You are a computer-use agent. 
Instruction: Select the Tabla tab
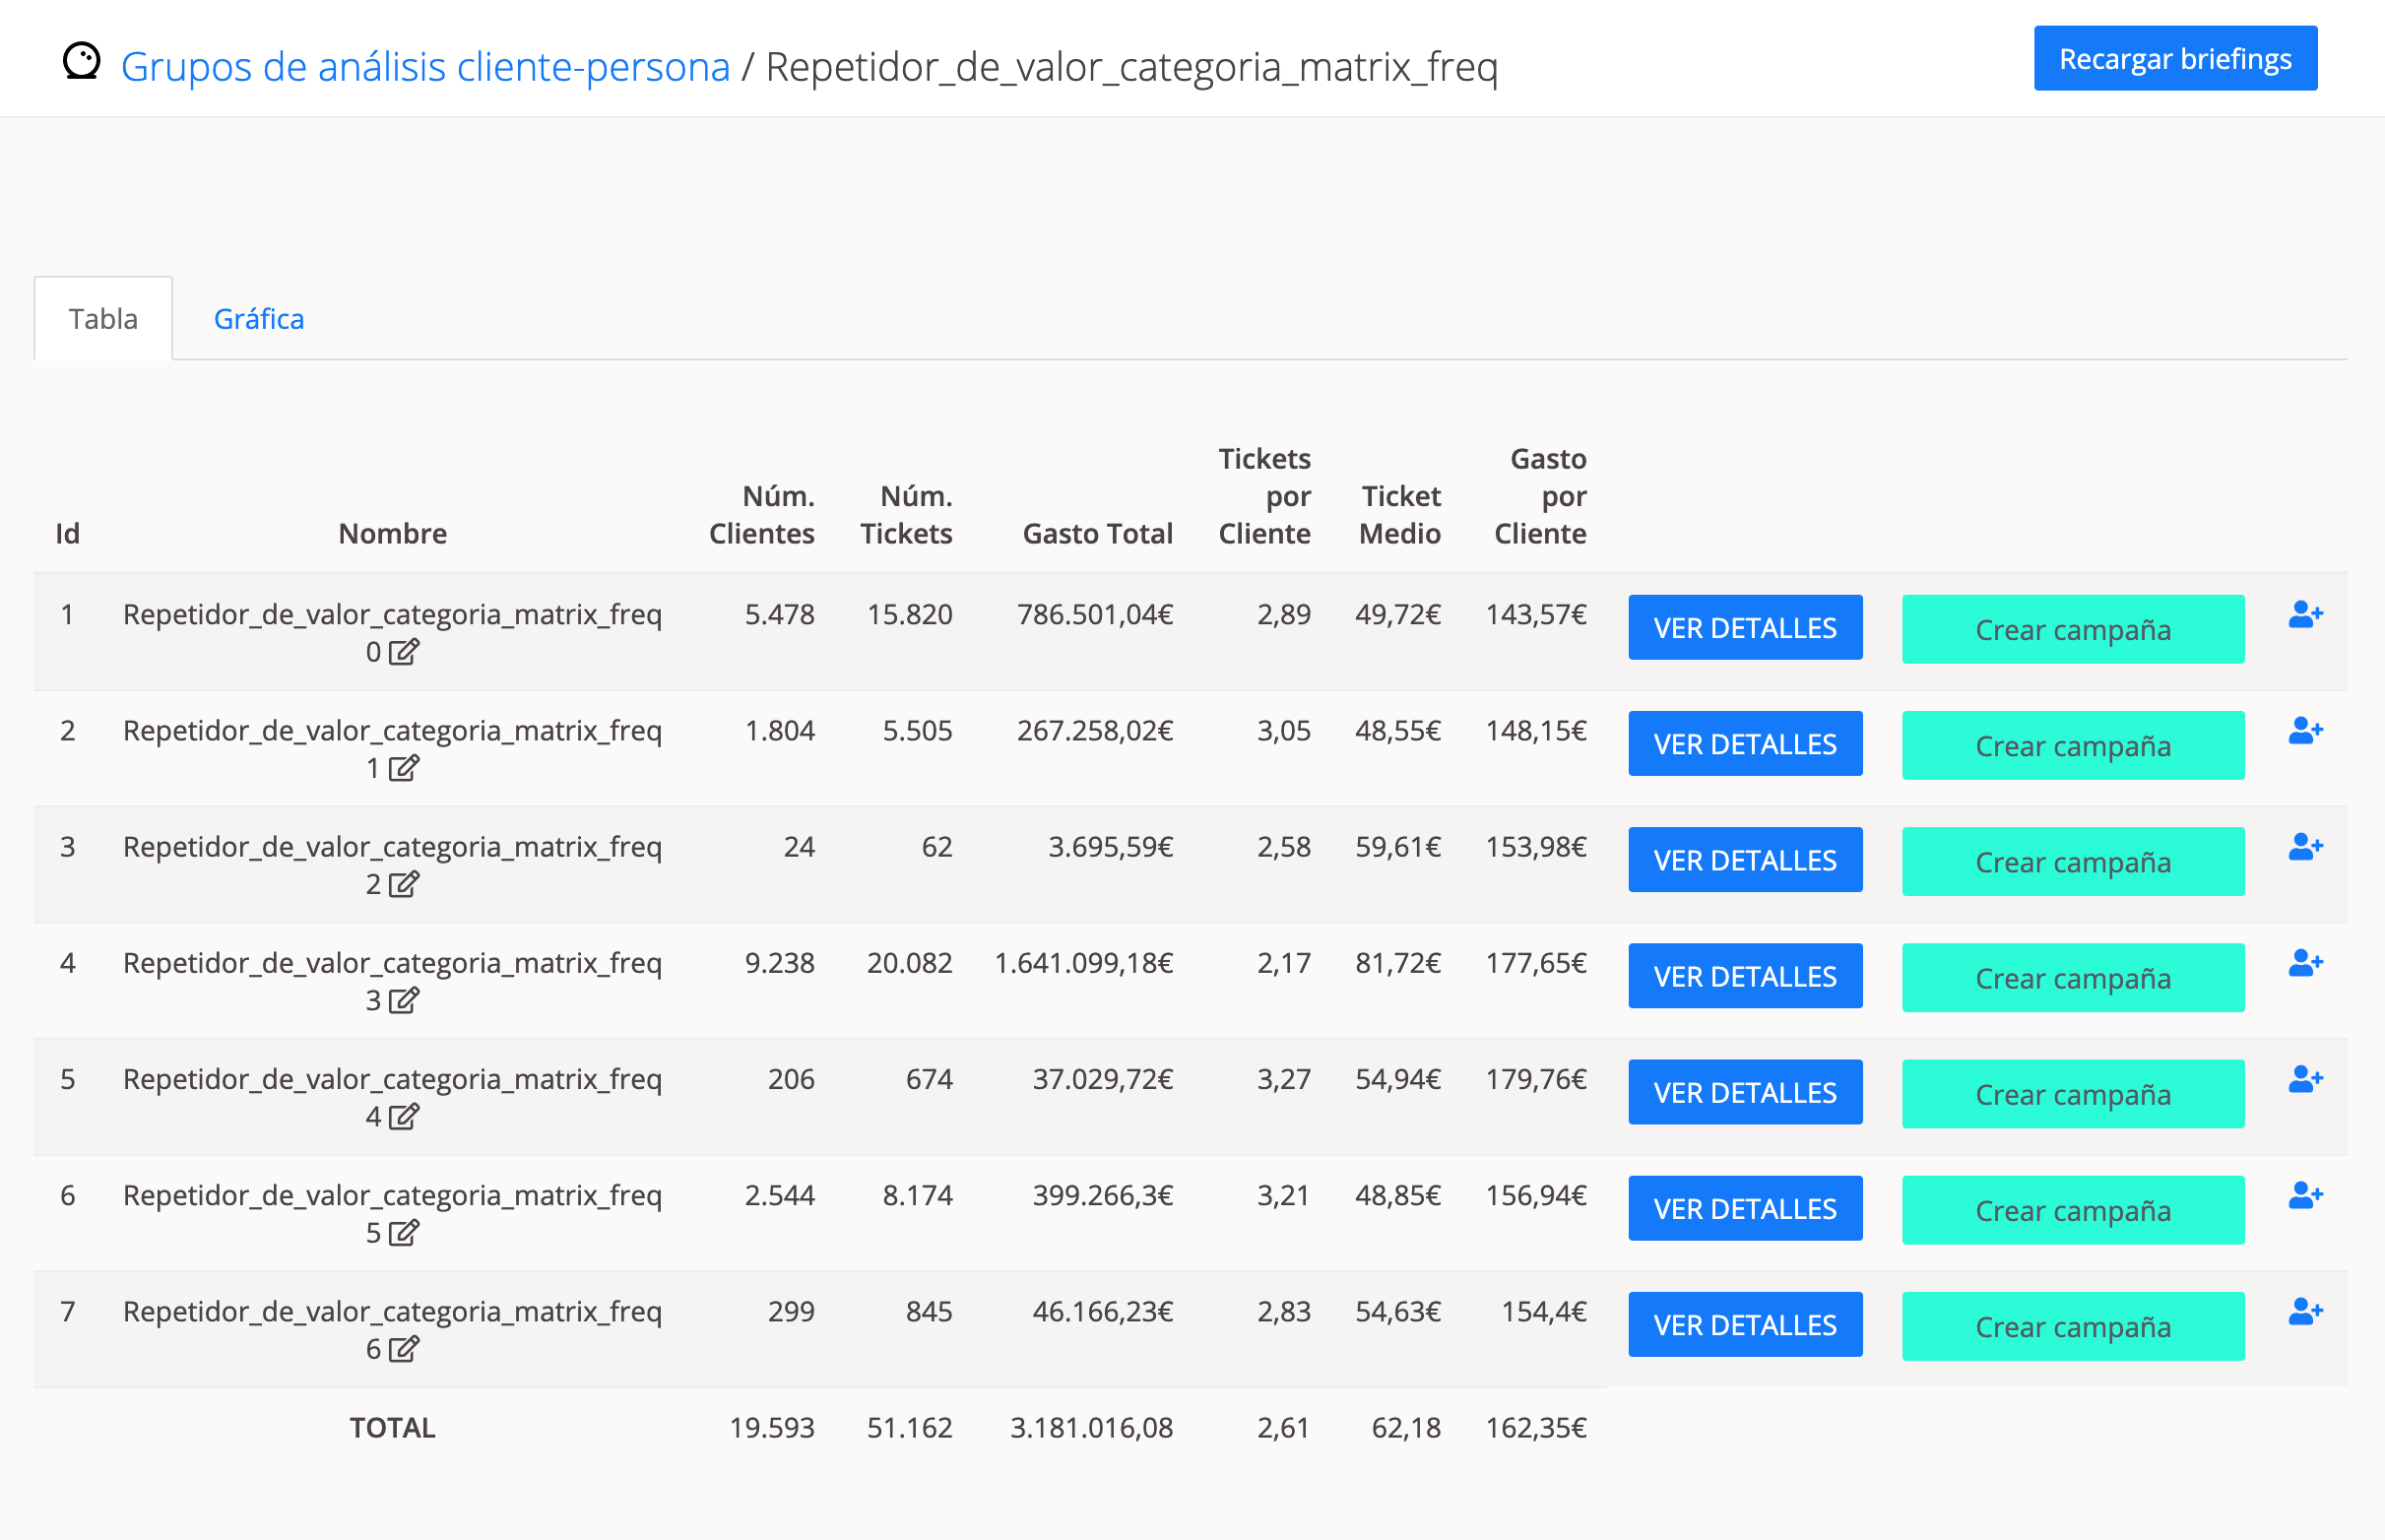103,319
